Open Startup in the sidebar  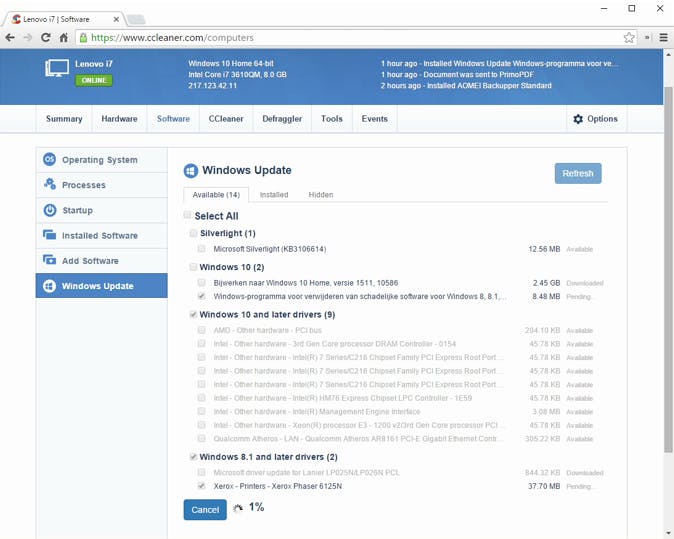pyautogui.click(x=102, y=210)
